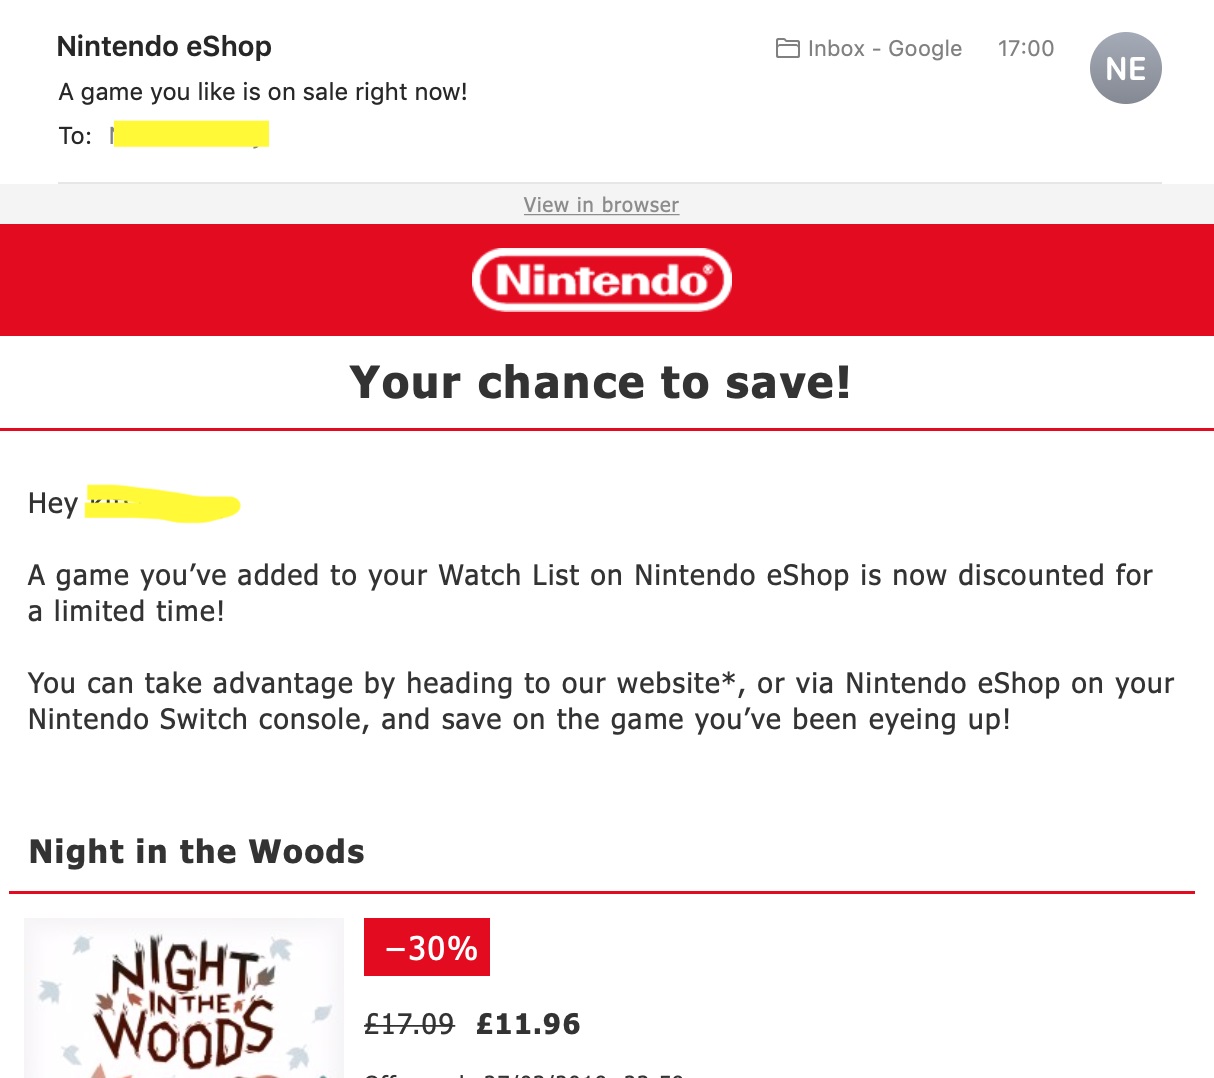This screenshot has width=1214, height=1078.
Task: Open the View in browser link
Action: tap(601, 205)
